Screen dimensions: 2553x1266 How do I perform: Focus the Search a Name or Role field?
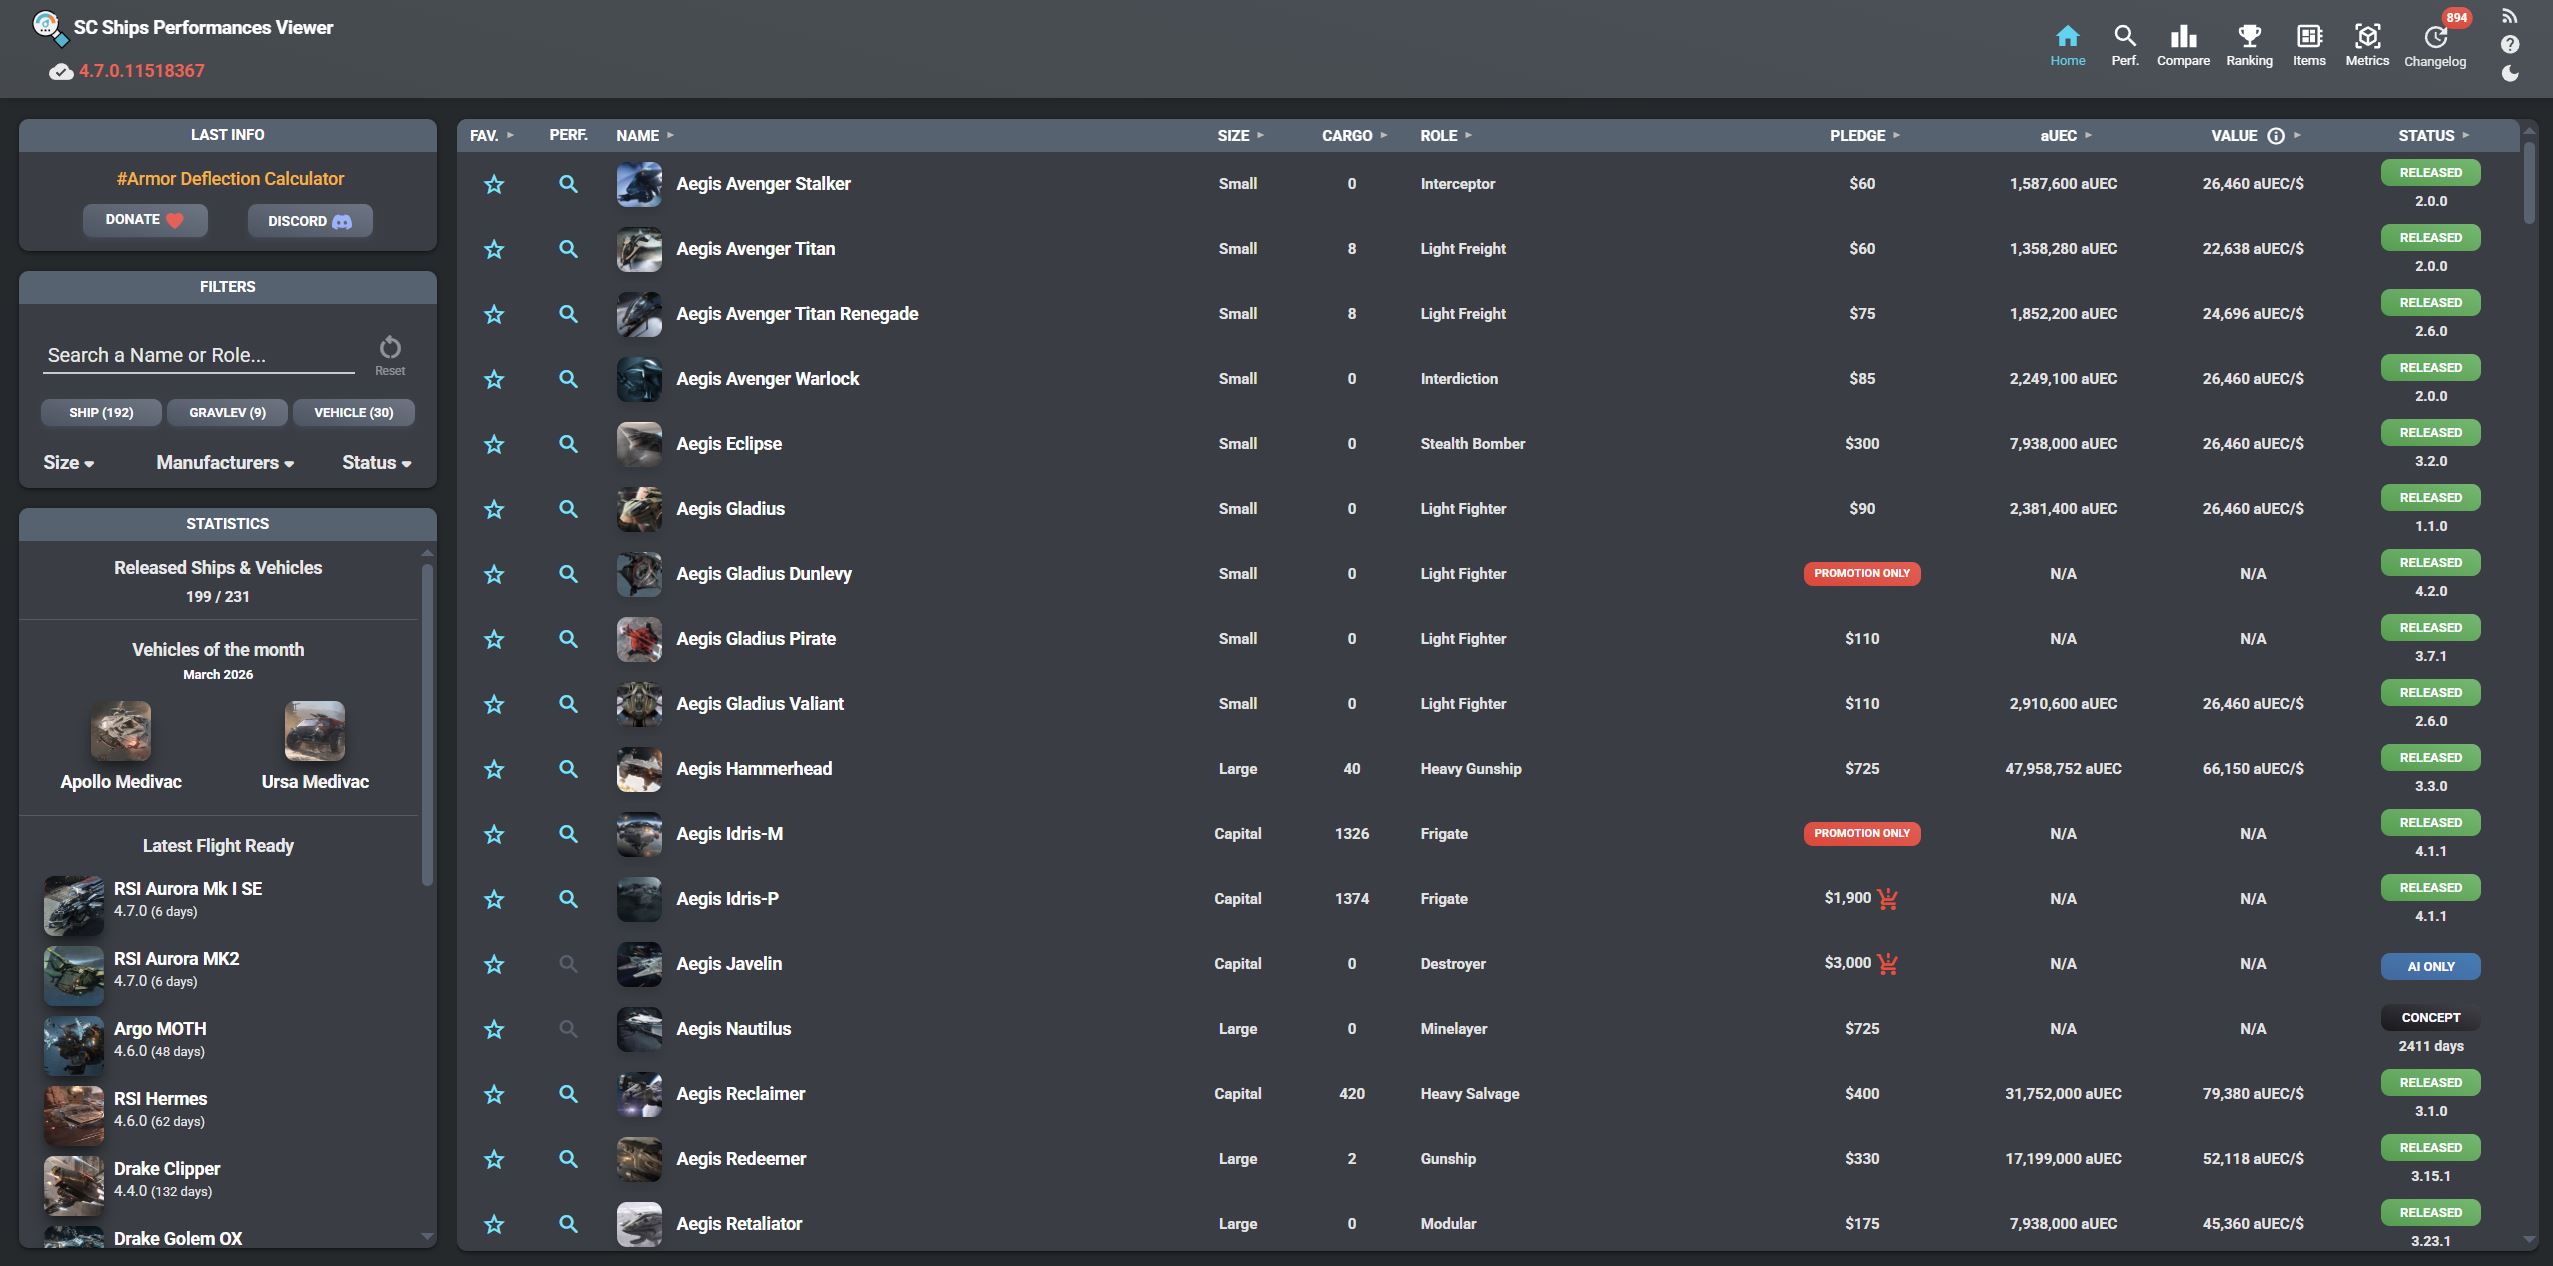pyautogui.click(x=198, y=355)
